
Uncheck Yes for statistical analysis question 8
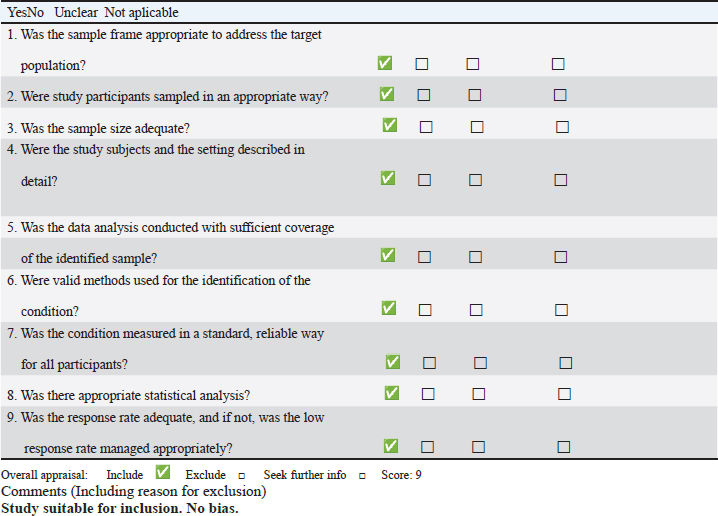392,393
